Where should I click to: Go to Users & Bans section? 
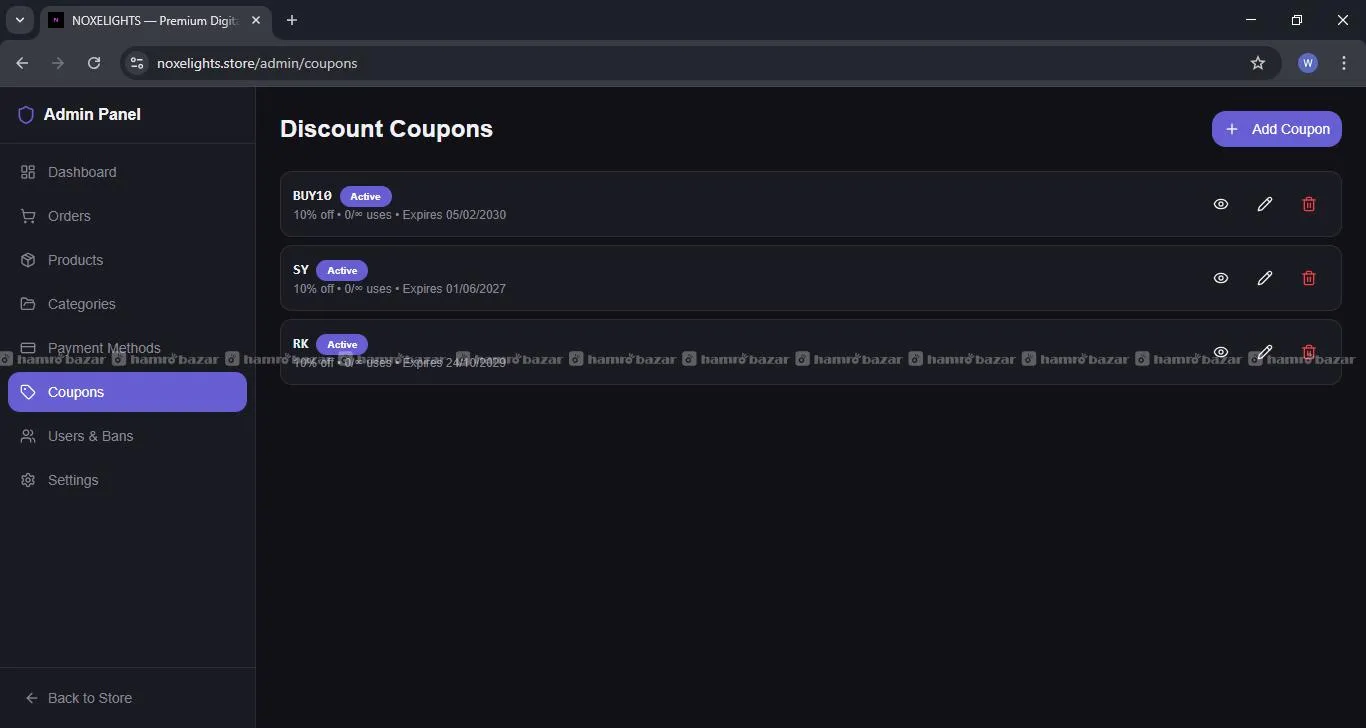(x=90, y=436)
